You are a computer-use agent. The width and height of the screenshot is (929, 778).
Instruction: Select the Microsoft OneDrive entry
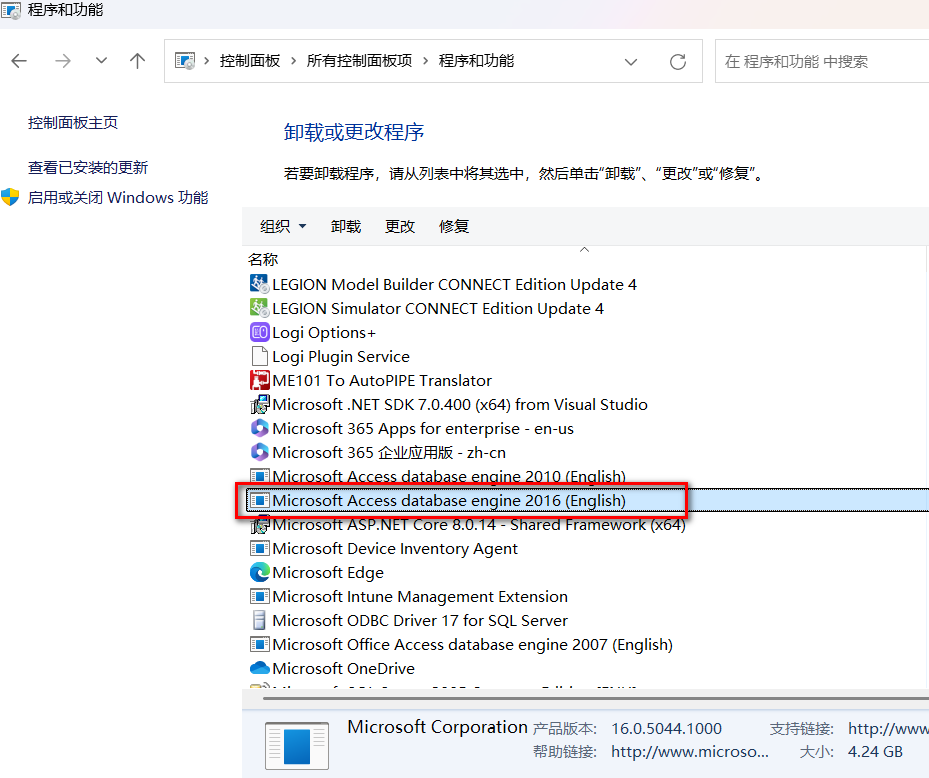[343, 669]
